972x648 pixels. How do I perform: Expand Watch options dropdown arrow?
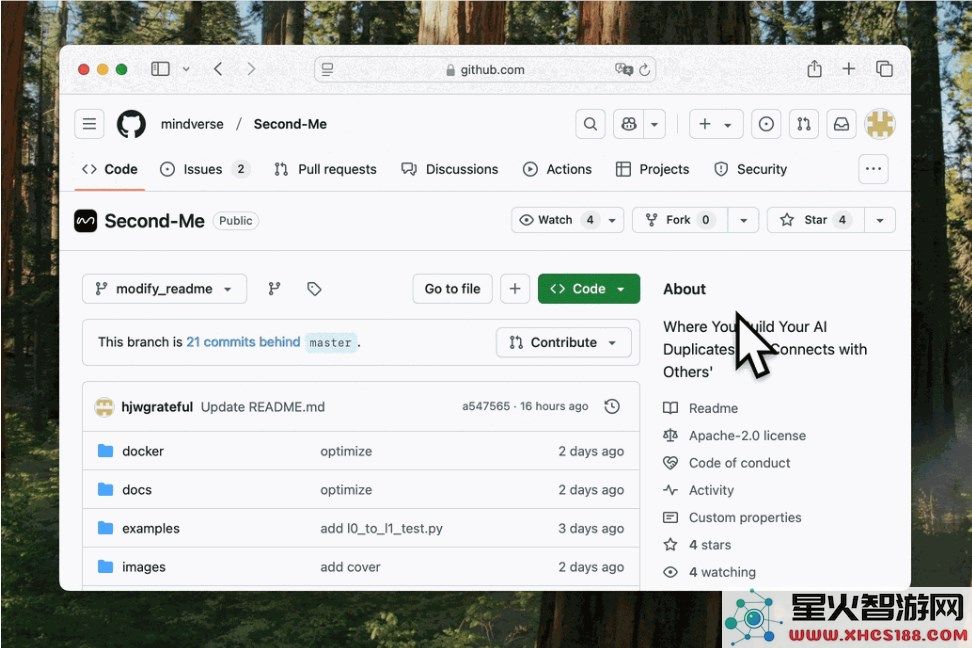coord(612,220)
